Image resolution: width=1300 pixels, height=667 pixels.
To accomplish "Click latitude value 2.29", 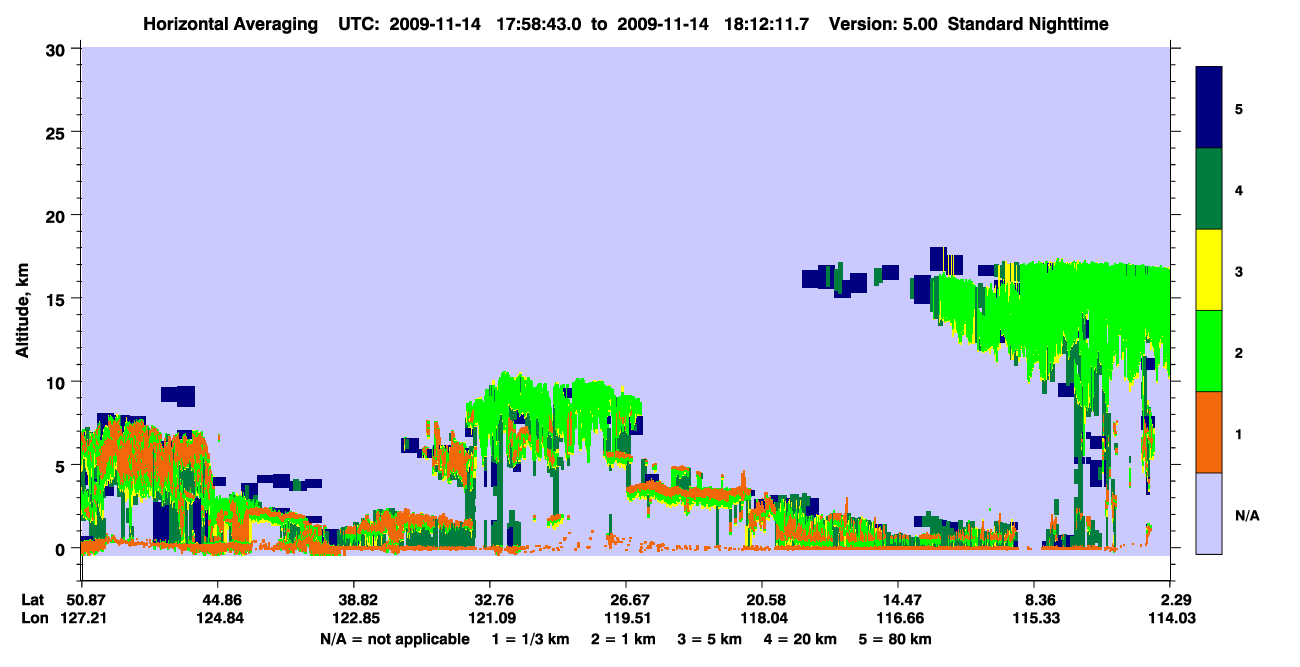I will click(x=1175, y=599).
